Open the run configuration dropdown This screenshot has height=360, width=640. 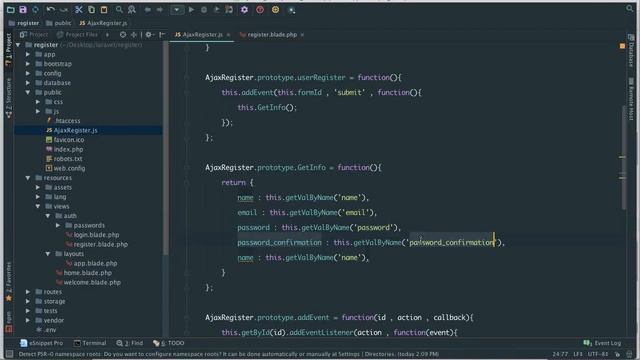[x=177, y=9]
